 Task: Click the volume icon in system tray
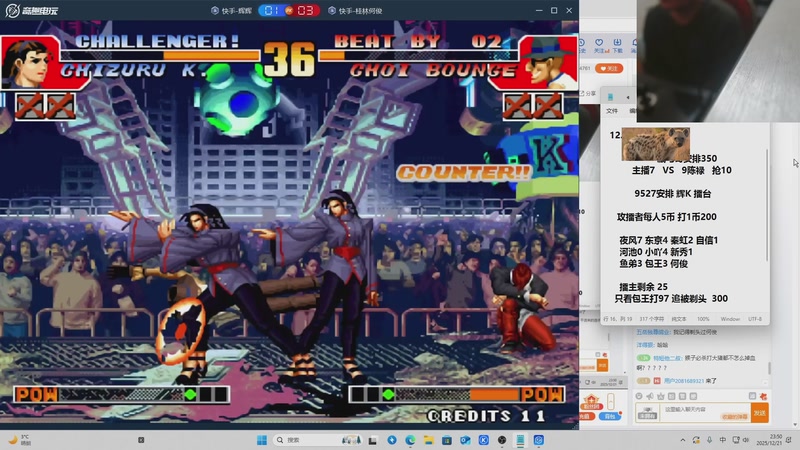(x=746, y=440)
